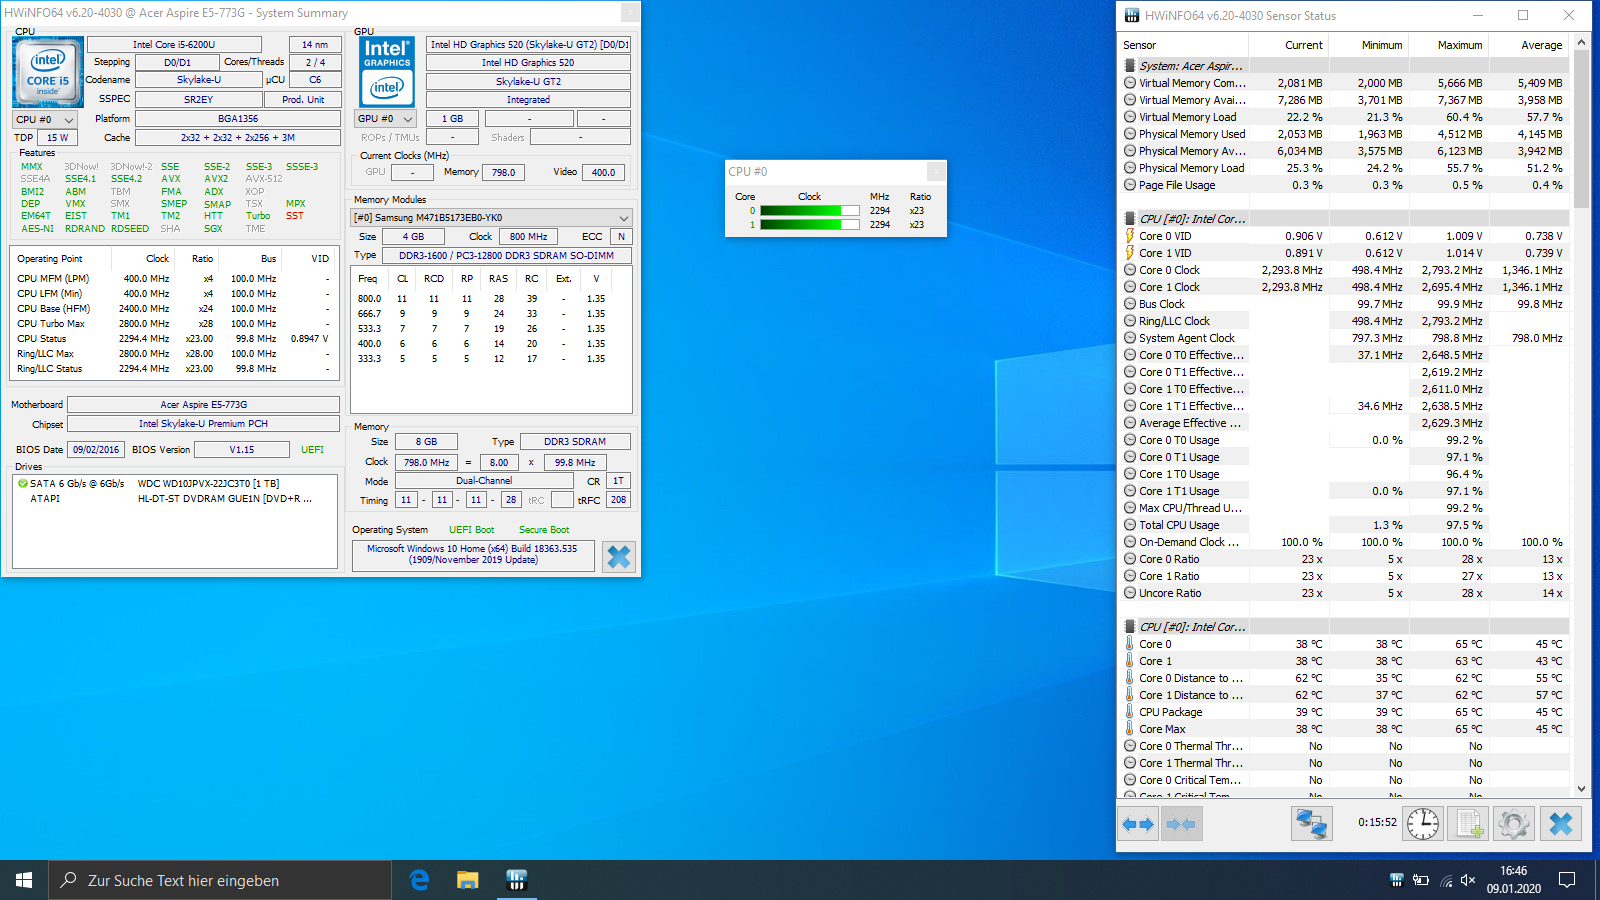The image size is (1600, 900).
Task: Click the thermometer icon beside CPU Package
Action: tap(1130, 712)
